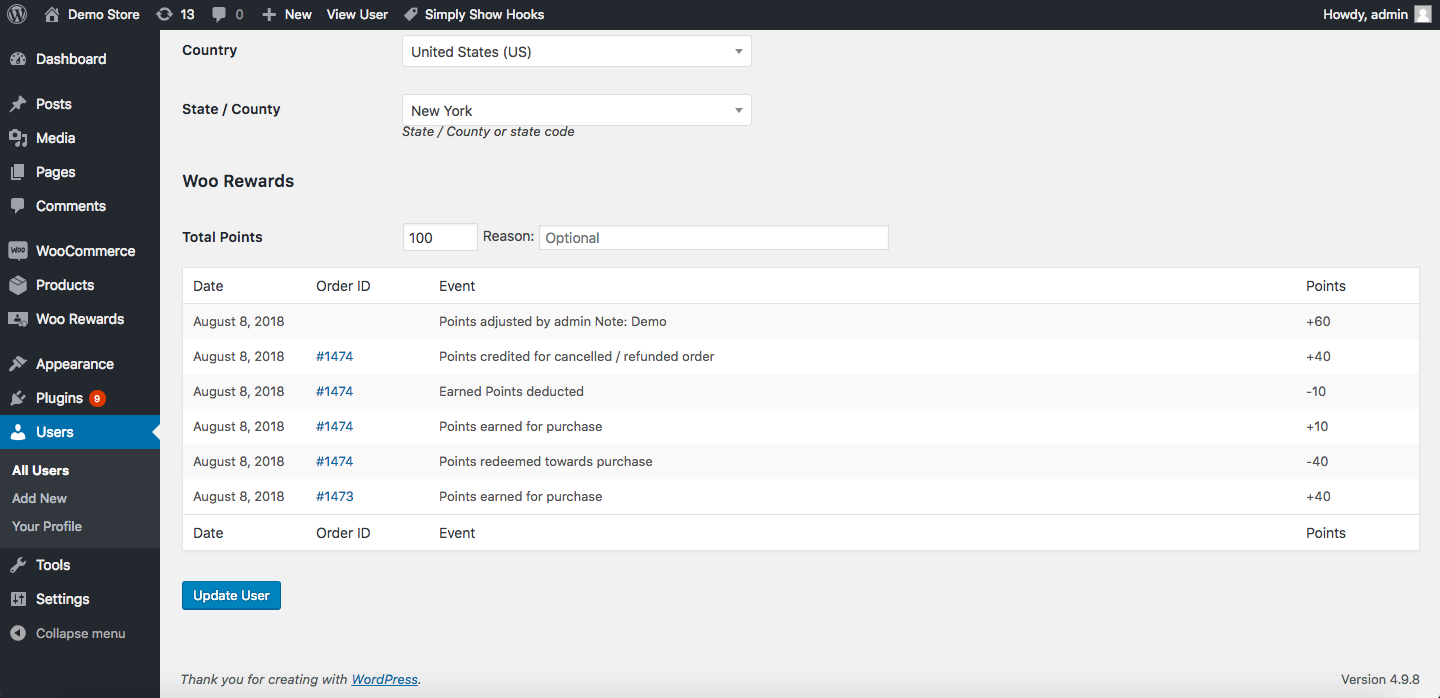Click the Comments bubble icon in sidebar
This screenshot has height=698, width=1440.
pos(18,206)
